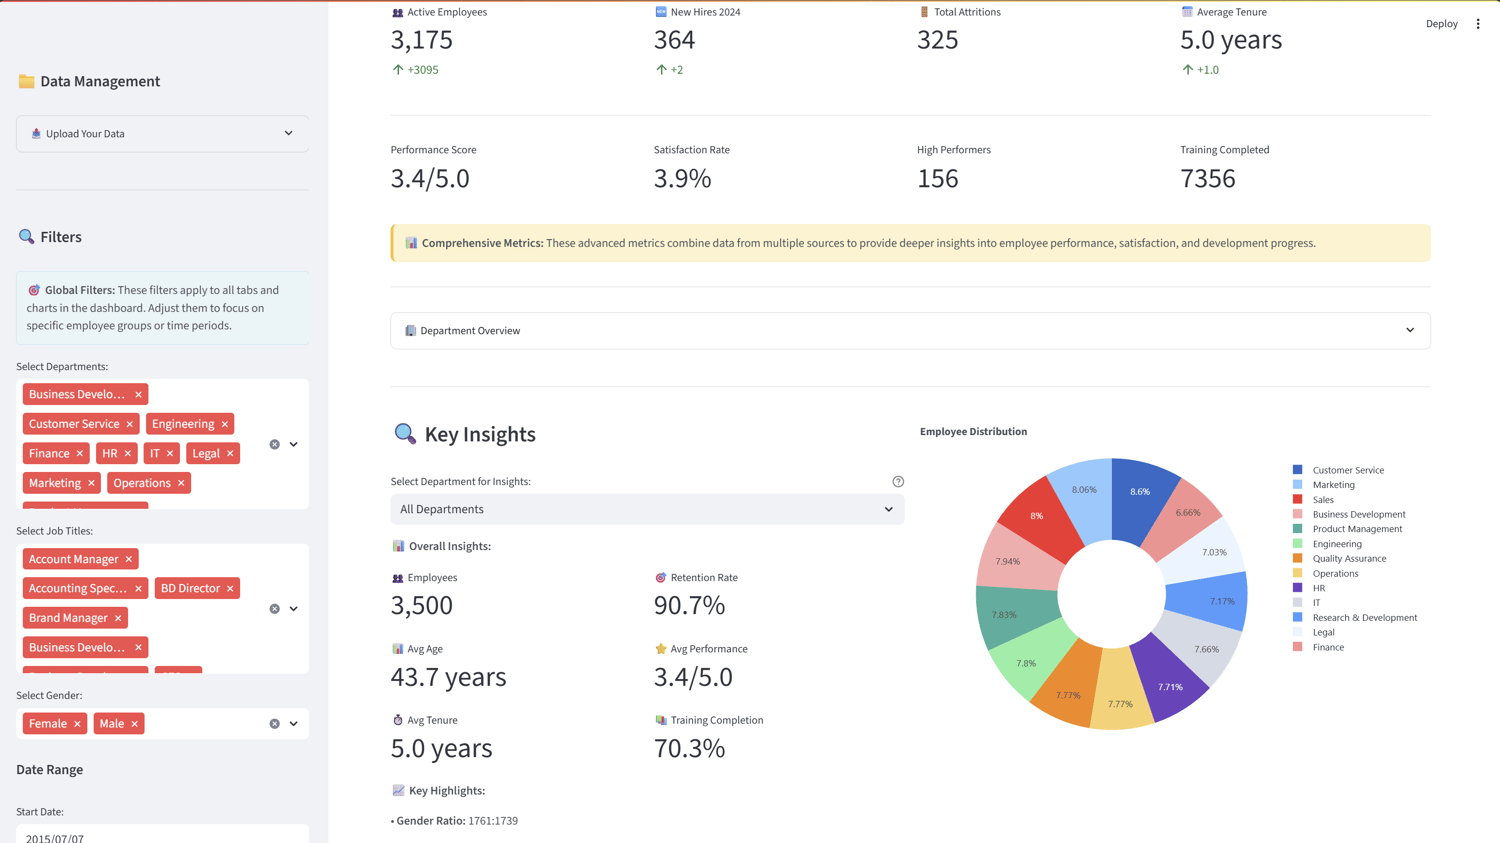Screen dimensions: 1500x843
Task: Remove the Finance department tag
Action: 80,454
